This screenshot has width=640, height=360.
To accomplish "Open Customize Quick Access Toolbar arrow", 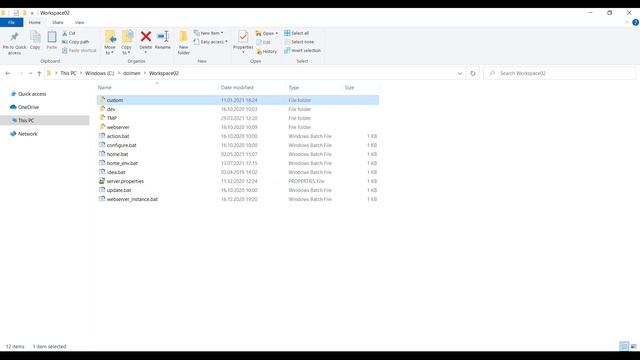I will point(32,13).
